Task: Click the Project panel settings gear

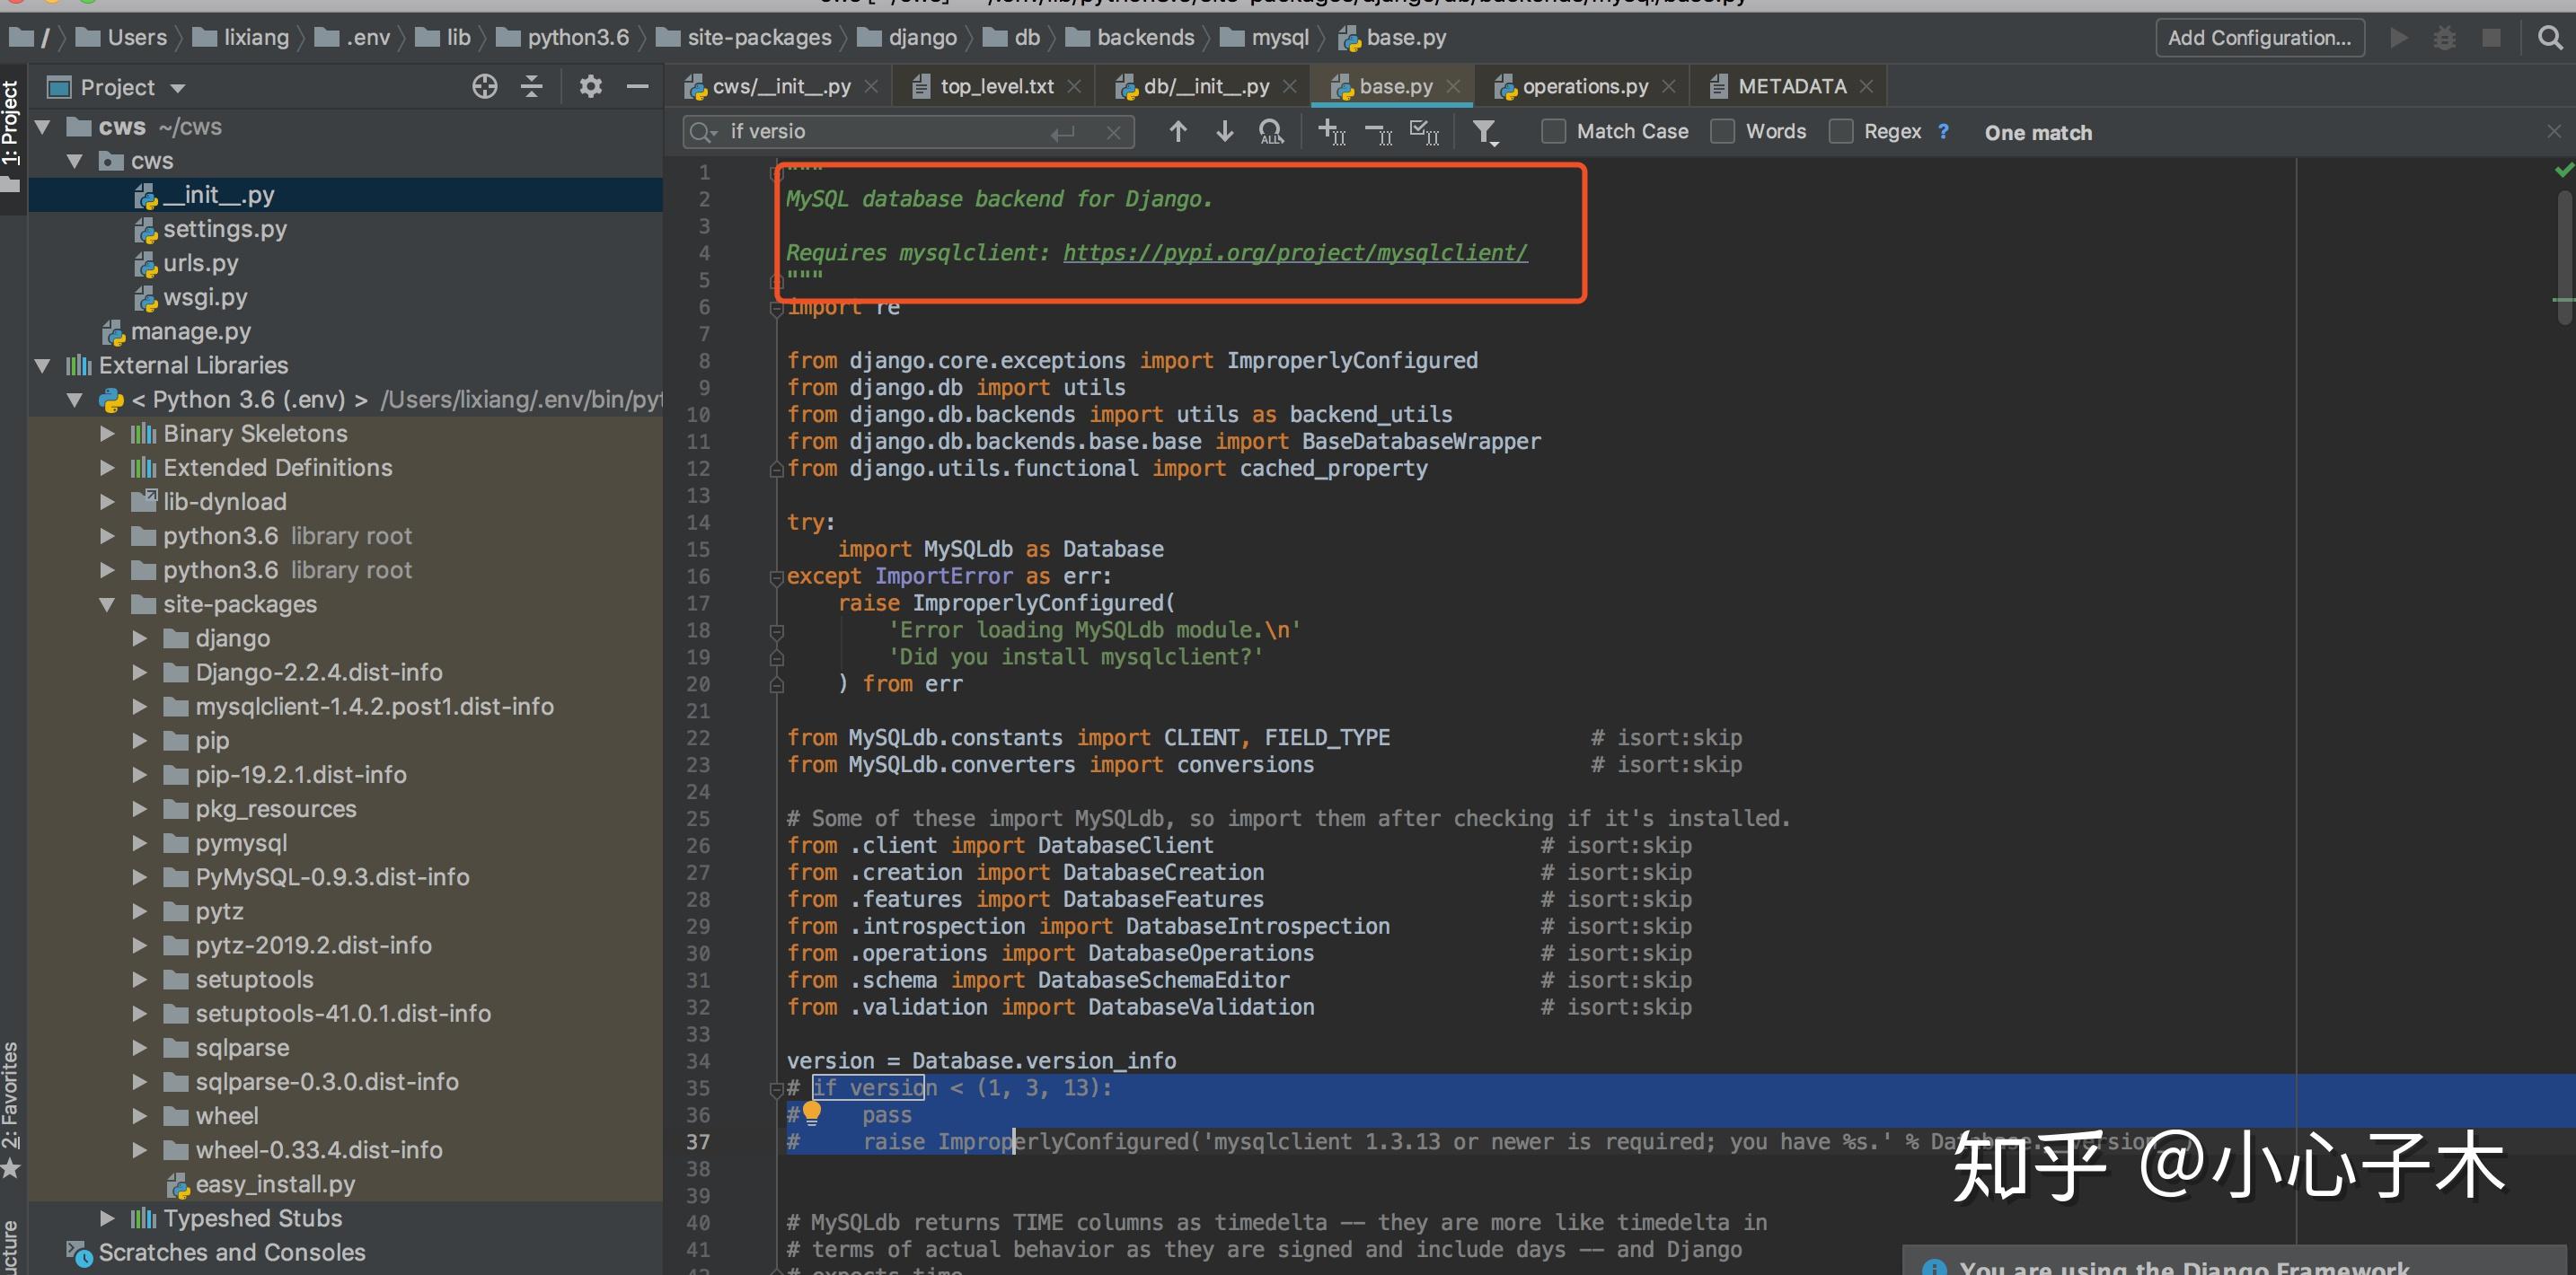Action: (x=591, y=87)
